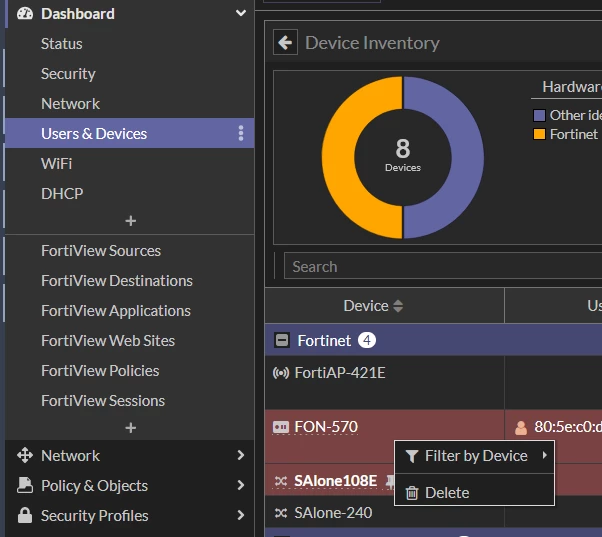Click the Filter by Device funnel icon
The height and width of the screenshot is (537, 602).
(x=412, y=456)
